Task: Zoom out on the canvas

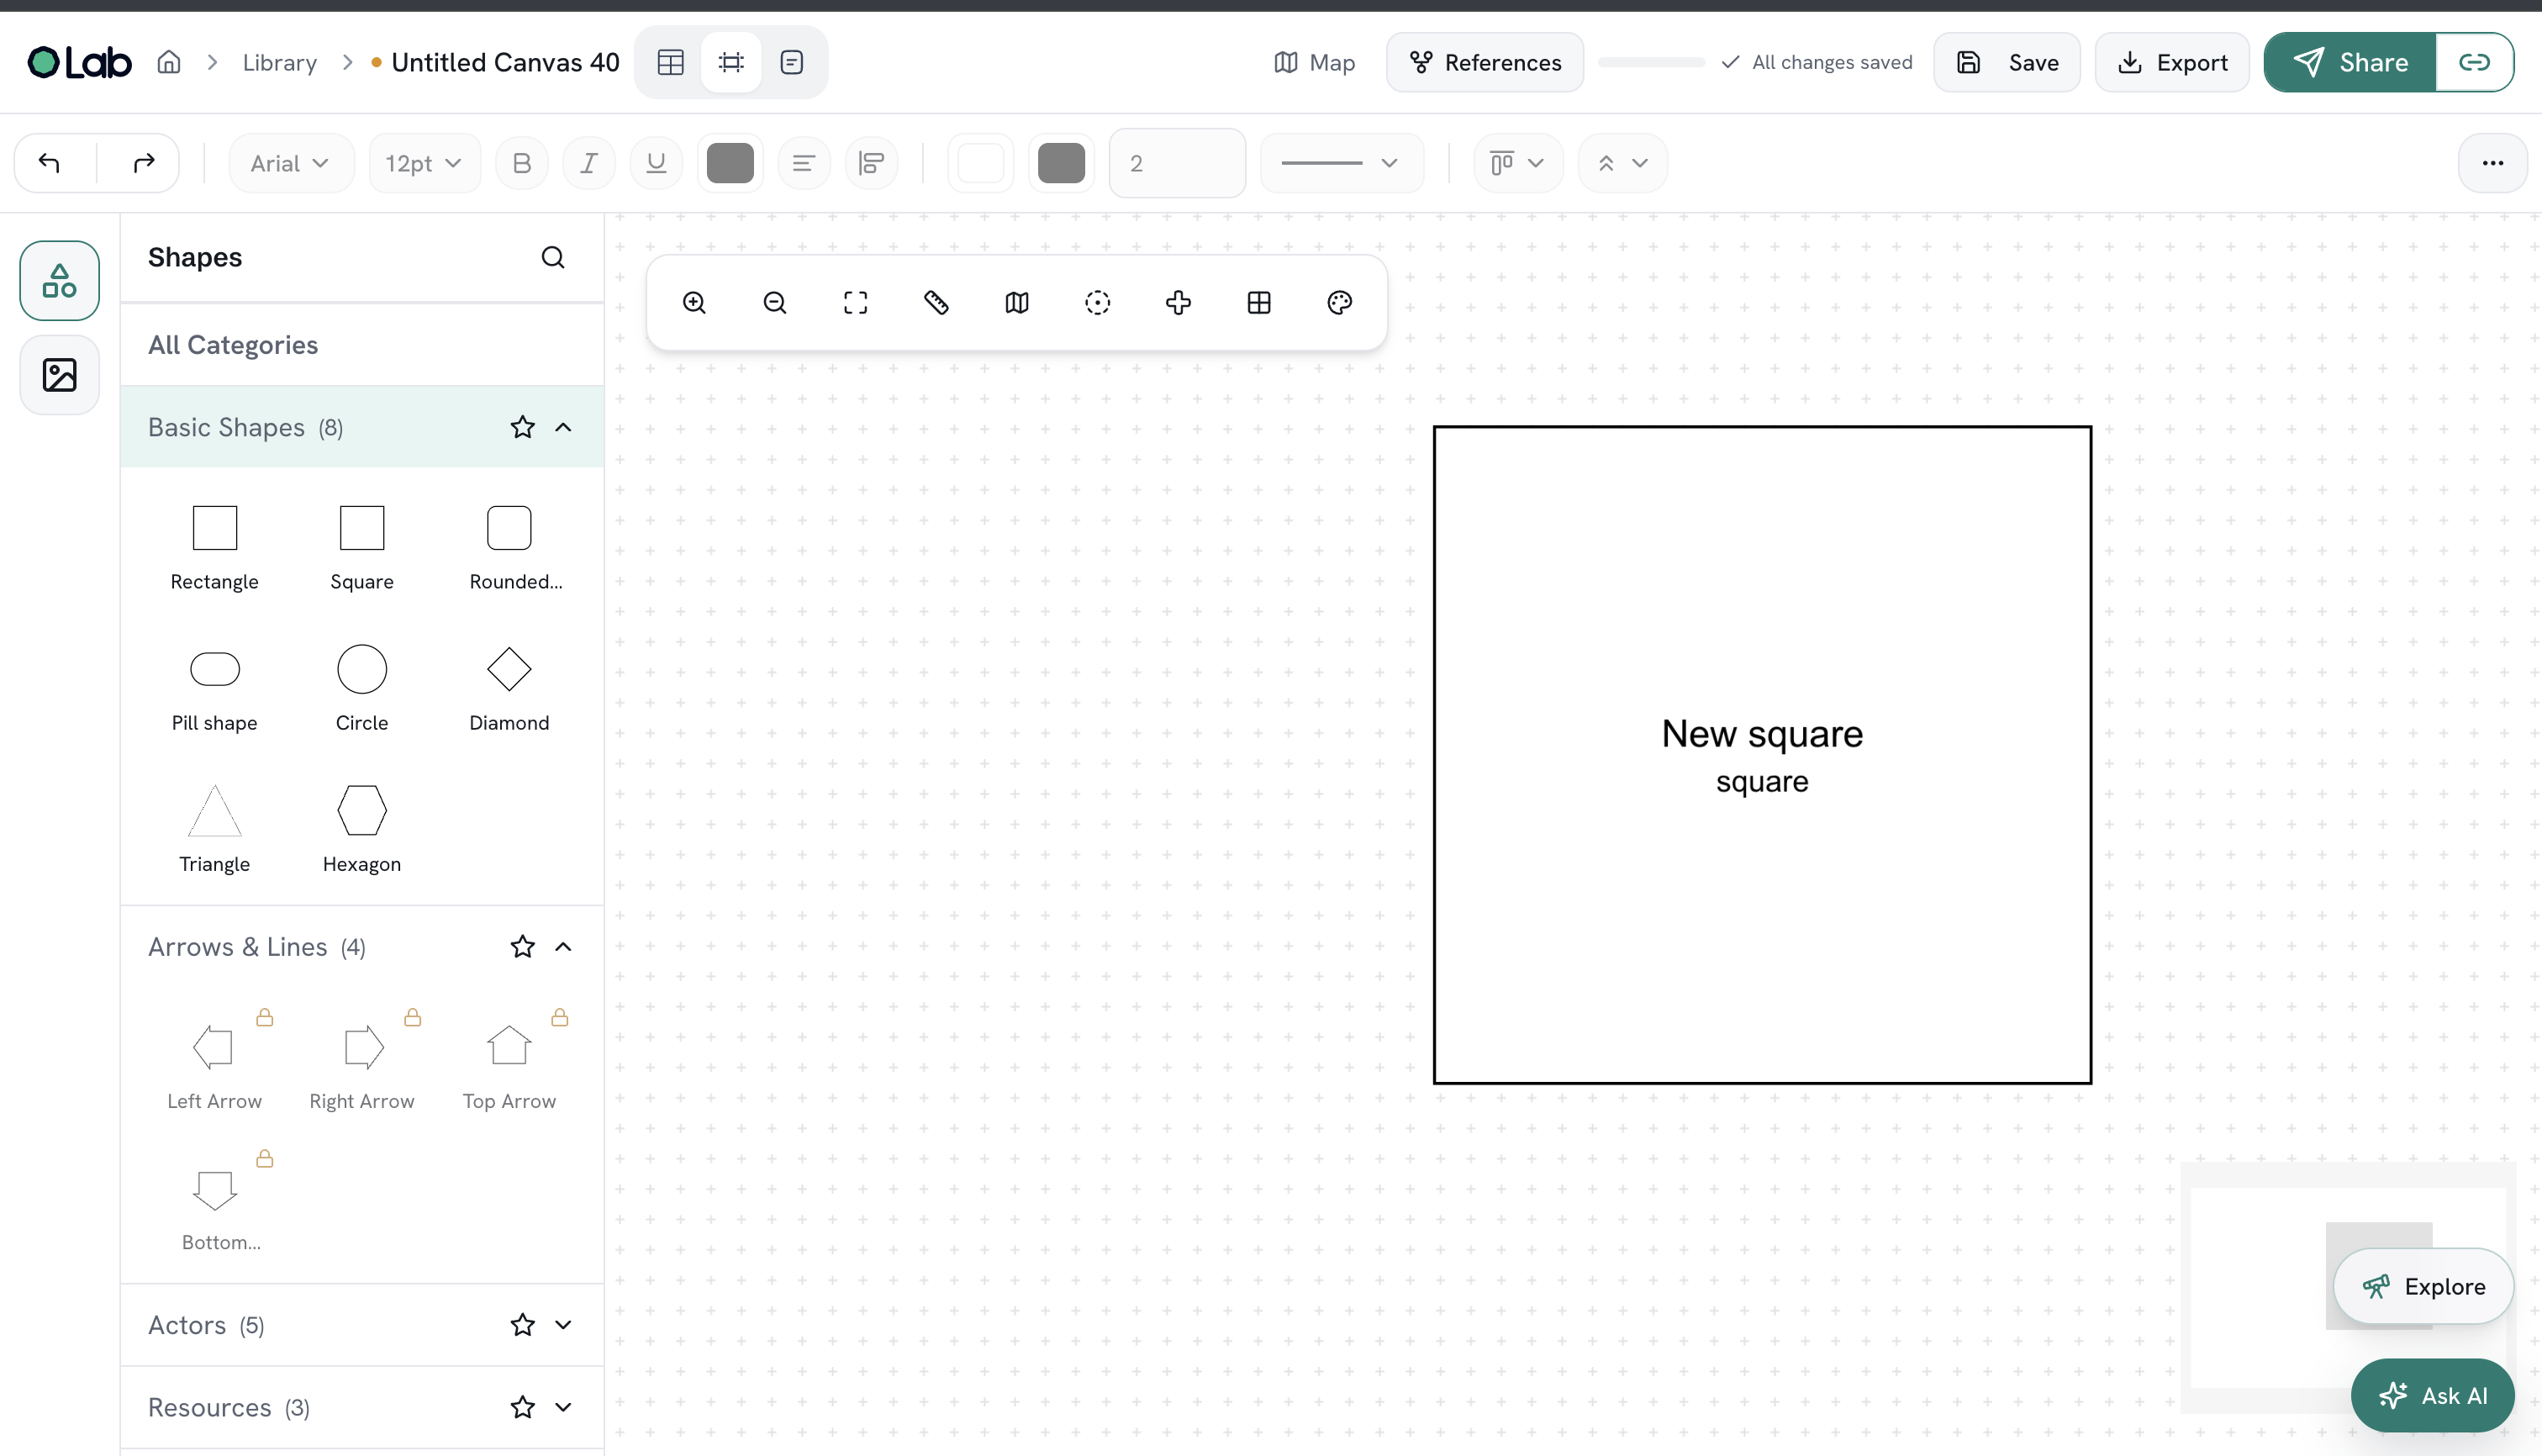Action: point(775,302)
